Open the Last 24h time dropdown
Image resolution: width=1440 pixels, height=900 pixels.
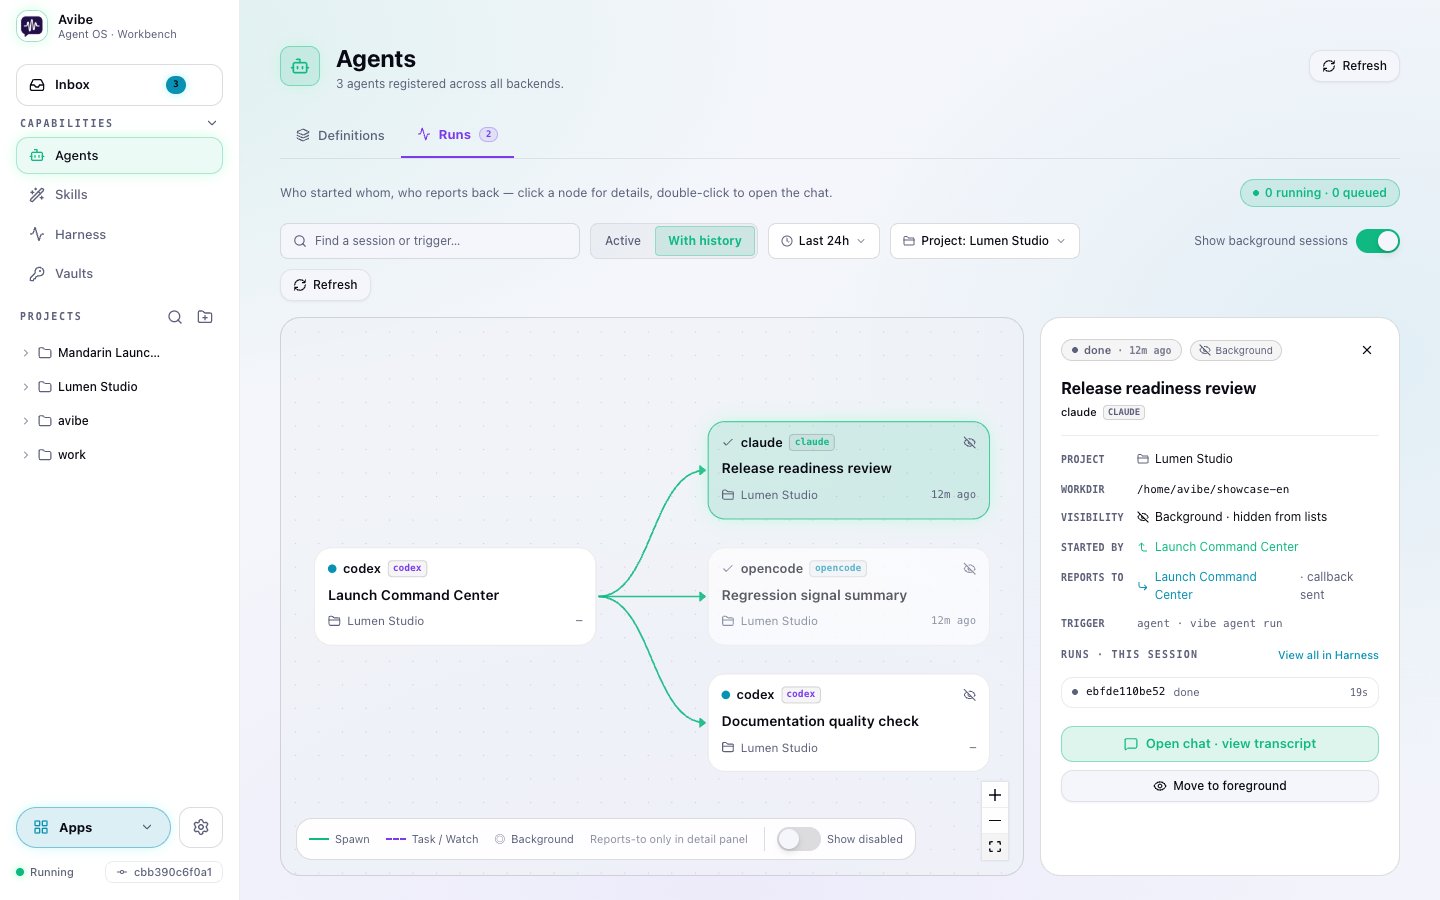click(824, 241)
